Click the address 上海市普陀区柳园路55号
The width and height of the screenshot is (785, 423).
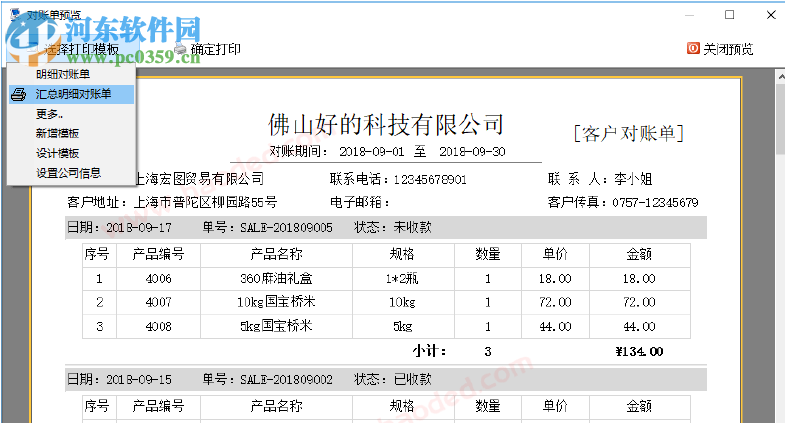coord(205,202)
